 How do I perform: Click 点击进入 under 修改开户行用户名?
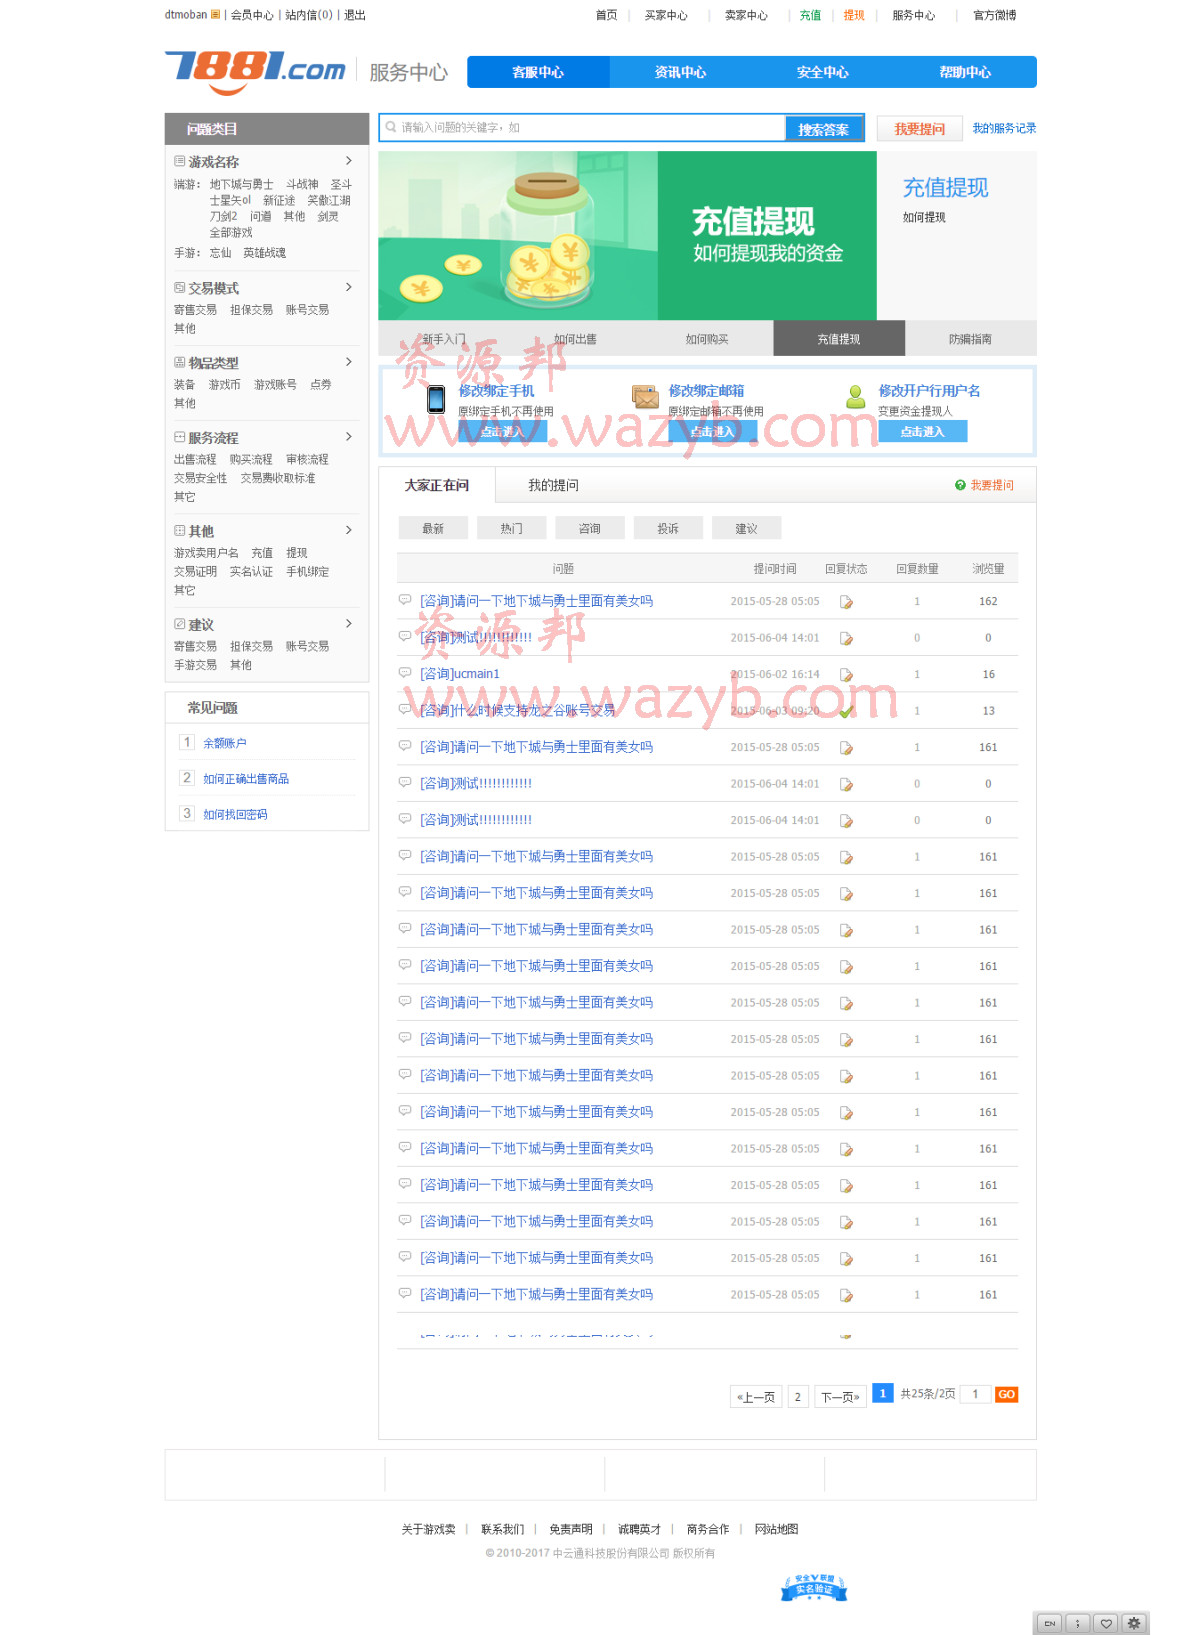923,431
